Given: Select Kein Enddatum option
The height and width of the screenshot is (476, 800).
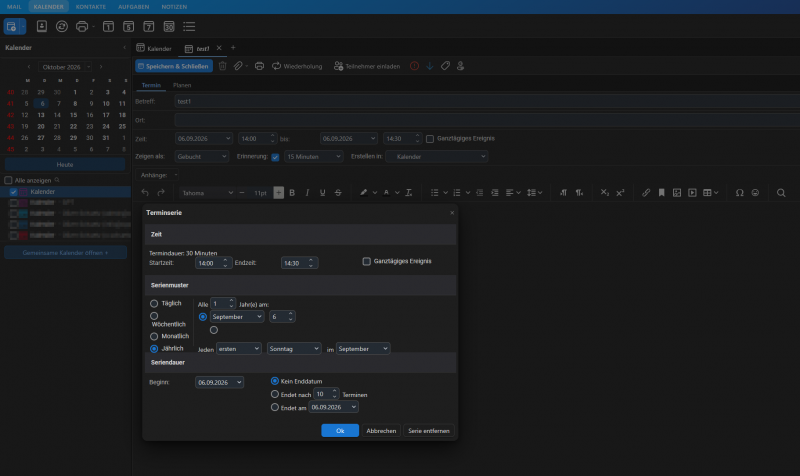Looking at the screenshot, I should (274, 381).
